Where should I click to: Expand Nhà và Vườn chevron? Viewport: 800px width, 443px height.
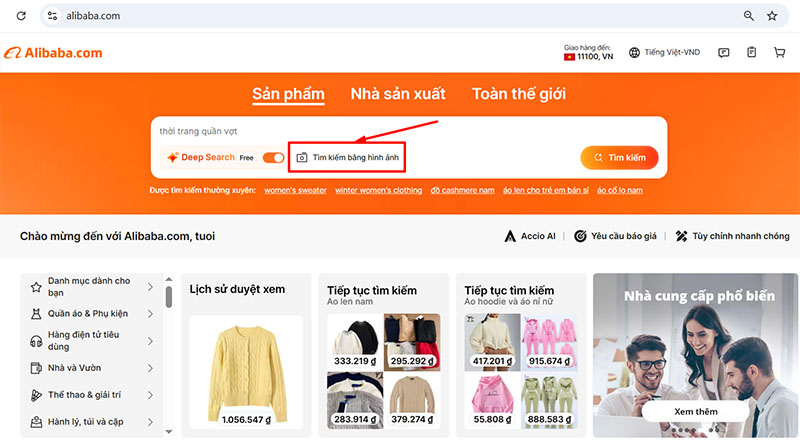point(151,368)
